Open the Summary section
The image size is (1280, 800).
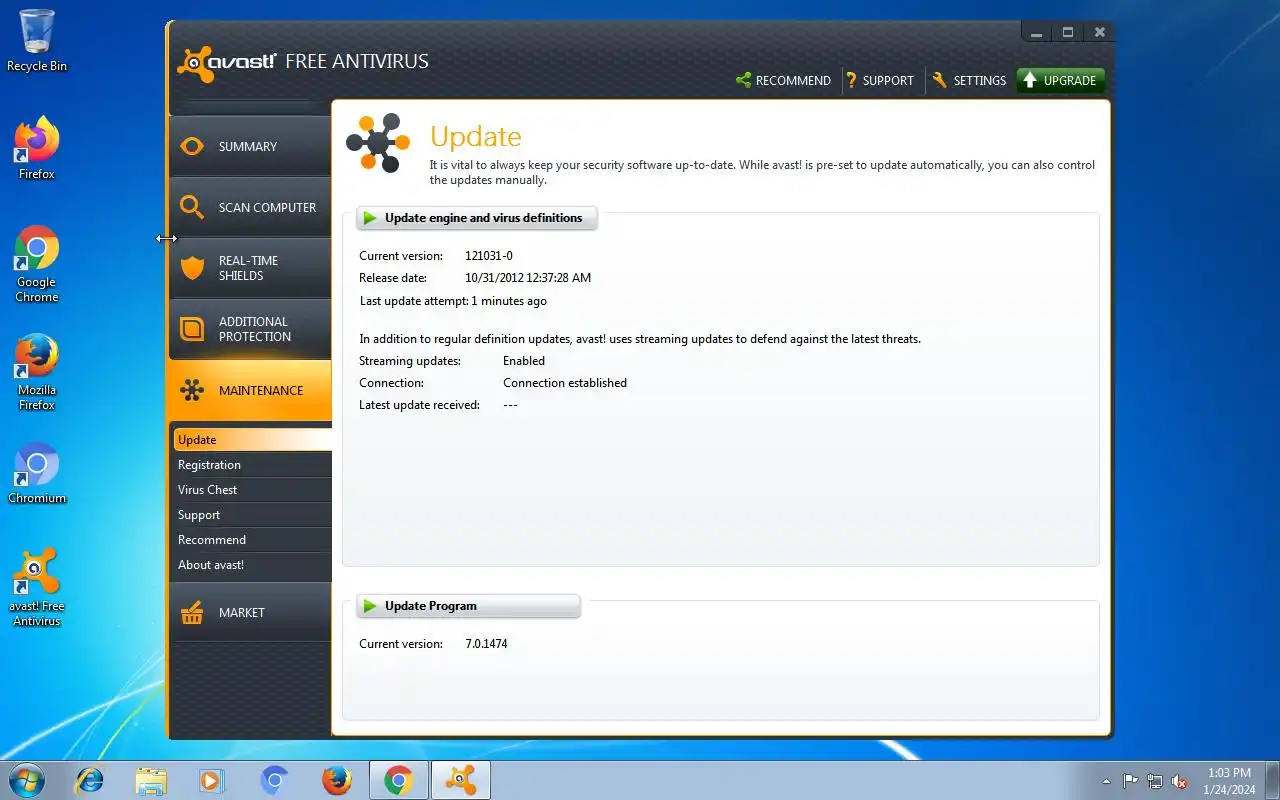[x=250, y=146]
